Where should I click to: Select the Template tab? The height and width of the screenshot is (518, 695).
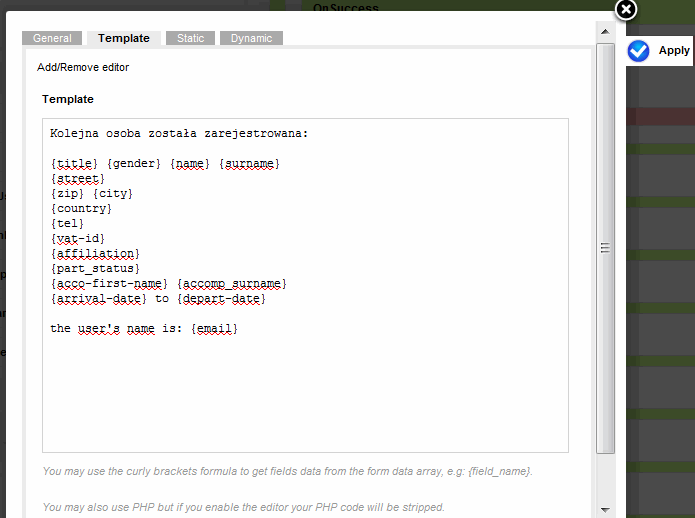tap(124, 38)
